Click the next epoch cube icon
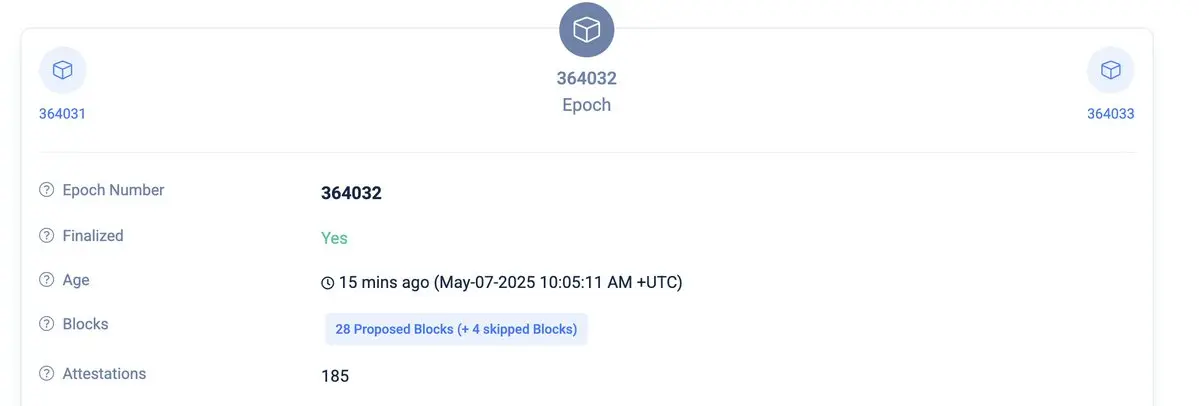The image size is (1199, 406). [1110, 70]
